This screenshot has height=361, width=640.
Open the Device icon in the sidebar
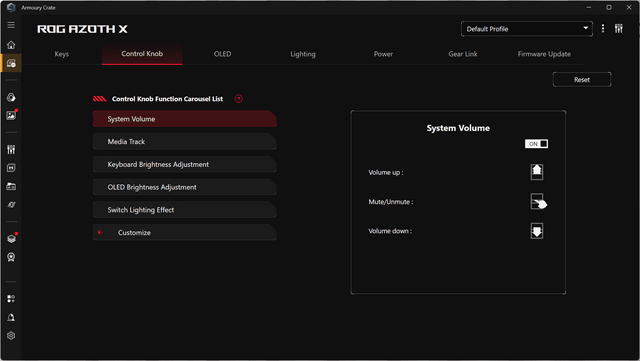click(x=11, y=63)
